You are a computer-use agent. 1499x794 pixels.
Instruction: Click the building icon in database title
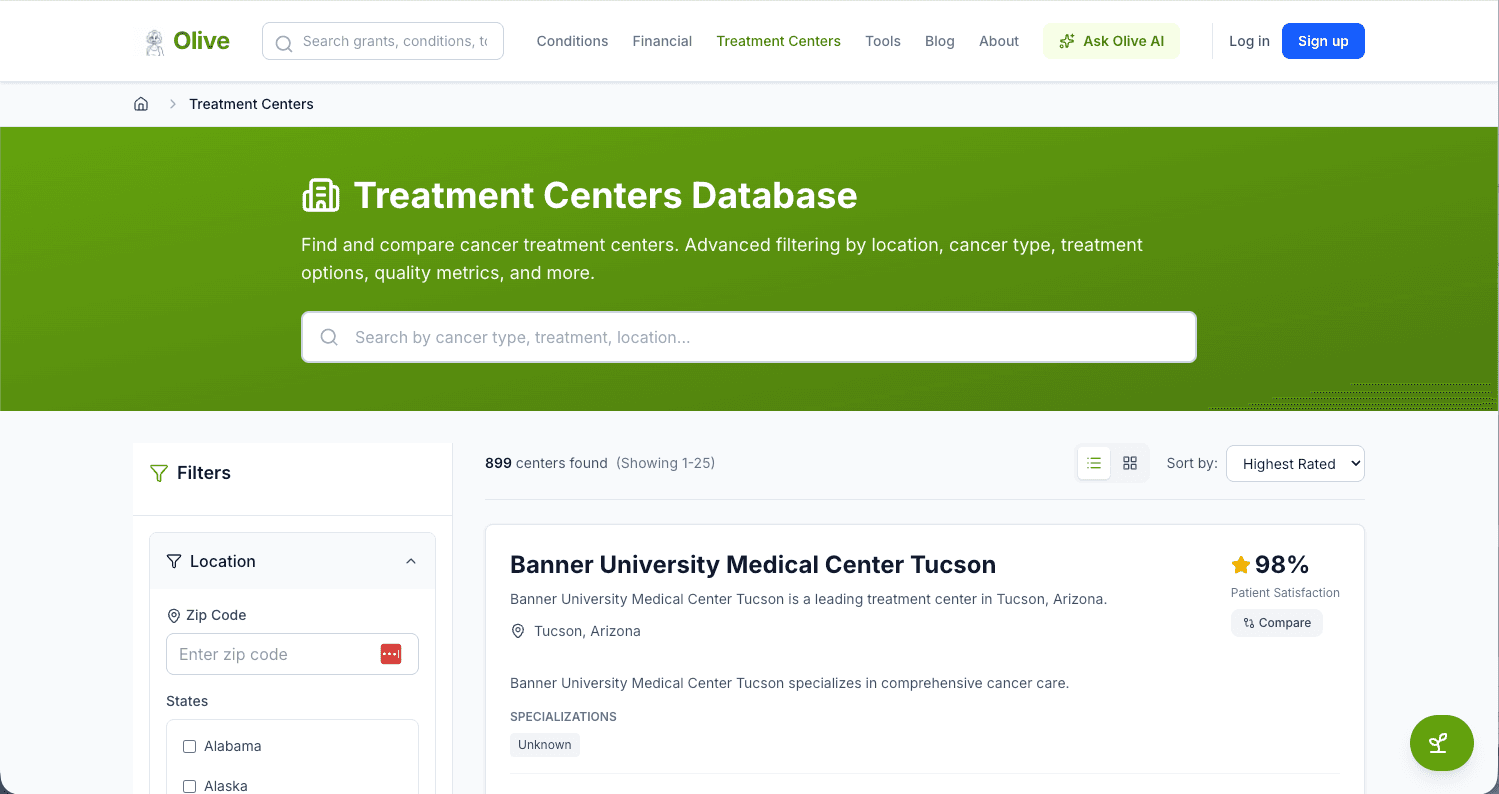click(x=321, y=195)
